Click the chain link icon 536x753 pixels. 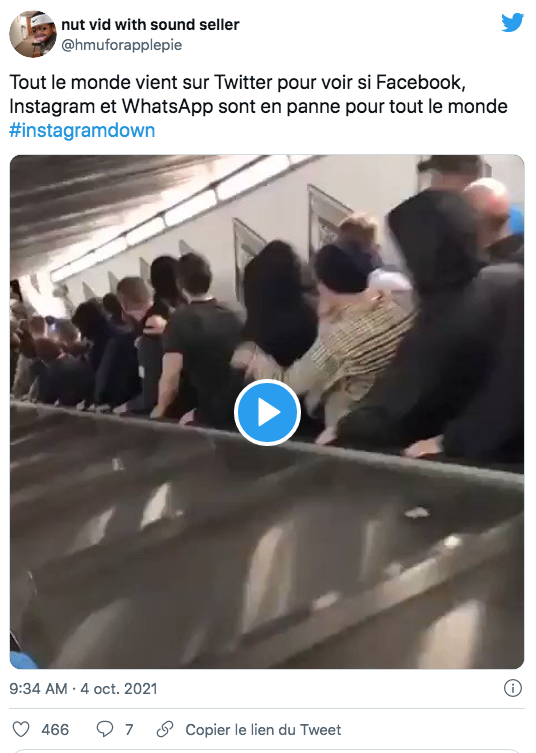pyautogui.click(x=165, y=729)
